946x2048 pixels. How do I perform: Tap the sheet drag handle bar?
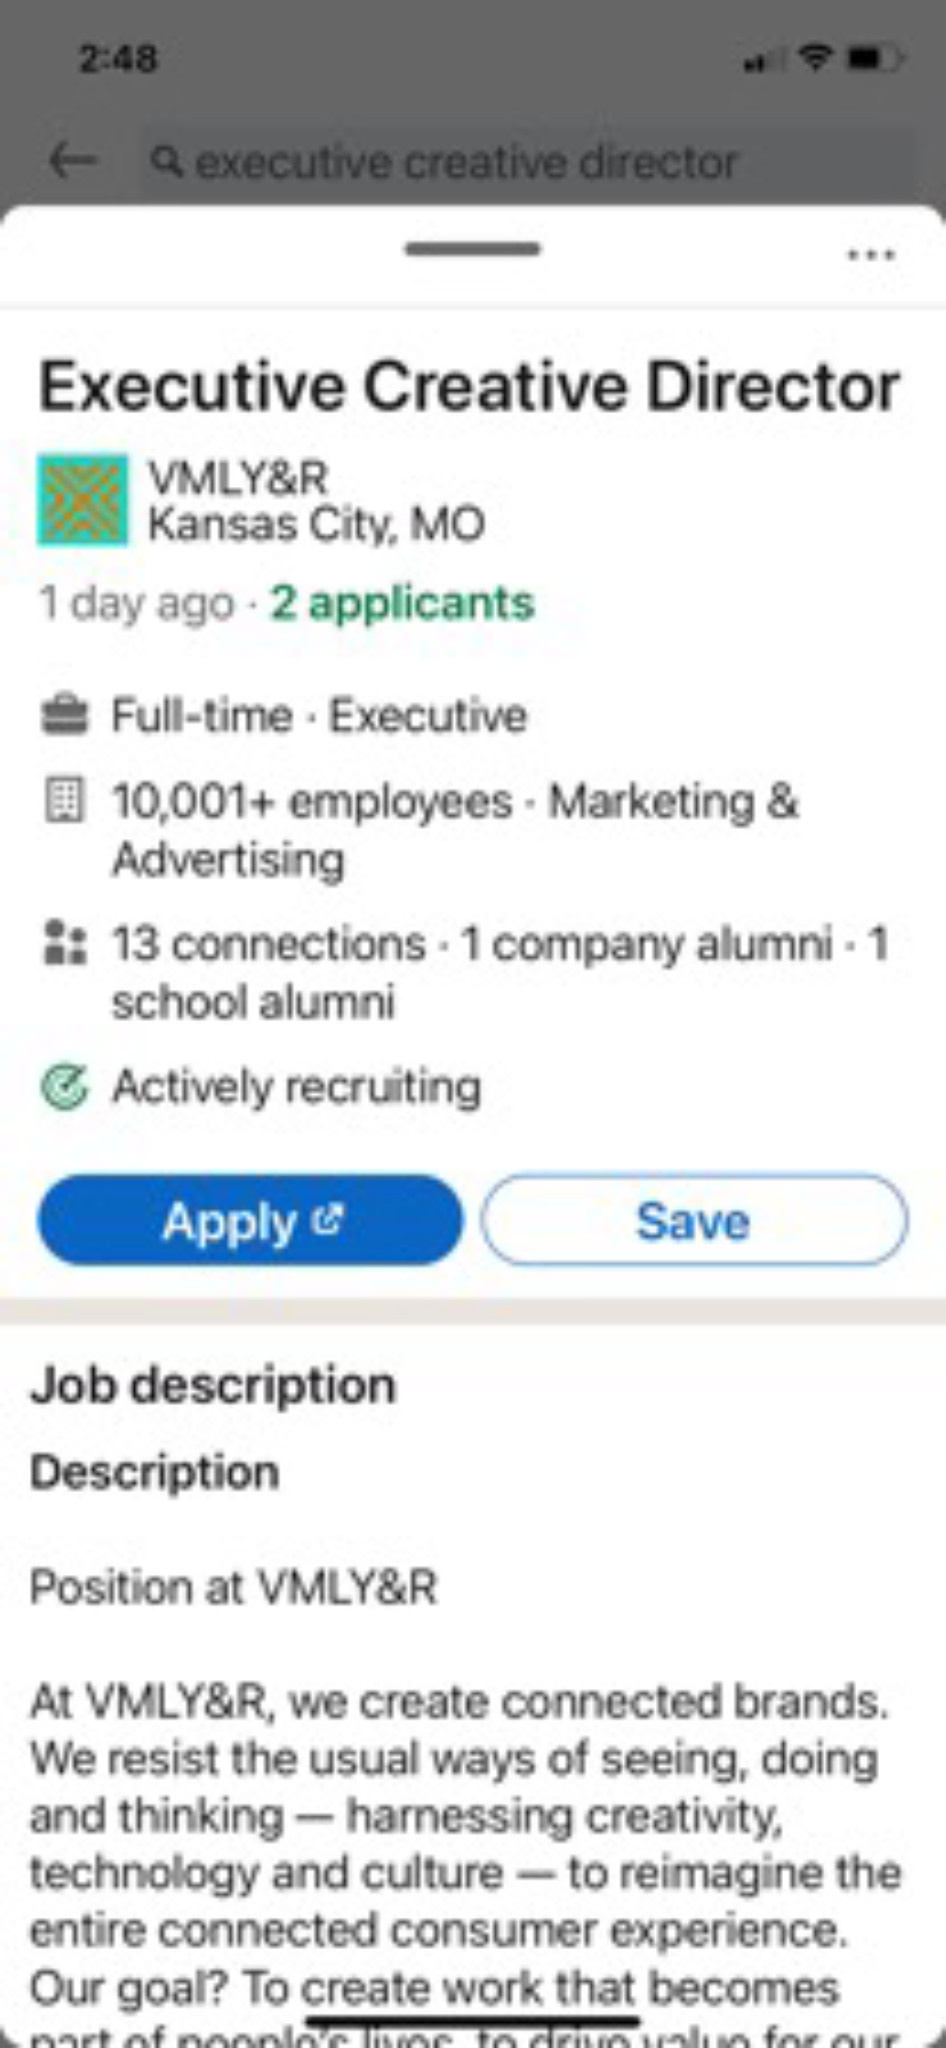(473, 249)
